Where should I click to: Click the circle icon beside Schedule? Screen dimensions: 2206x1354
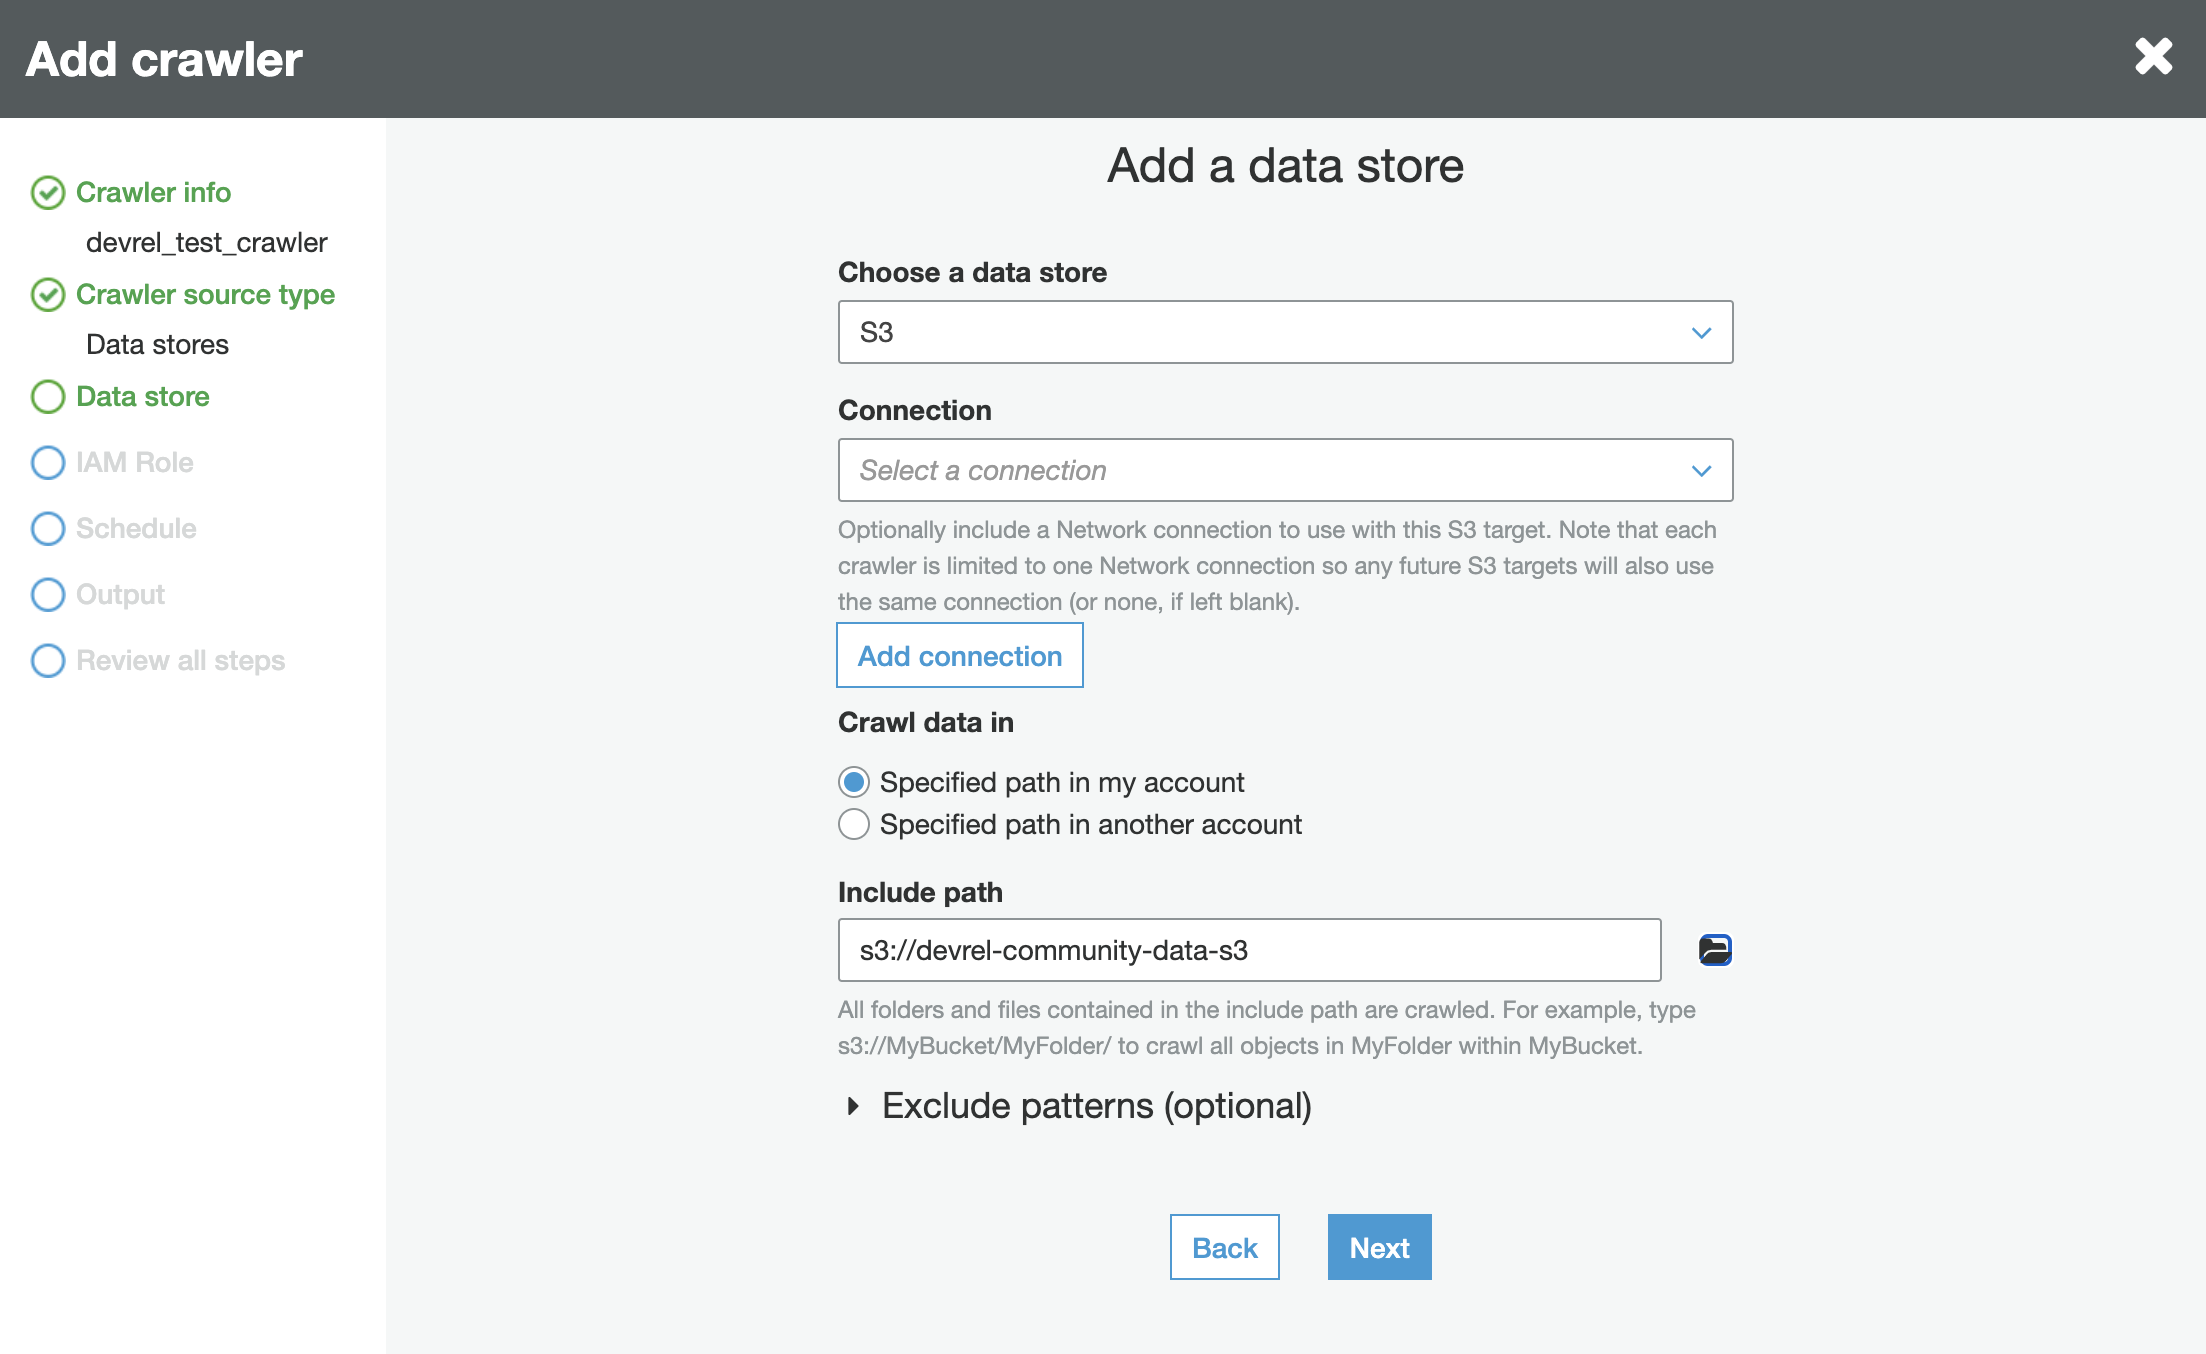47,528
